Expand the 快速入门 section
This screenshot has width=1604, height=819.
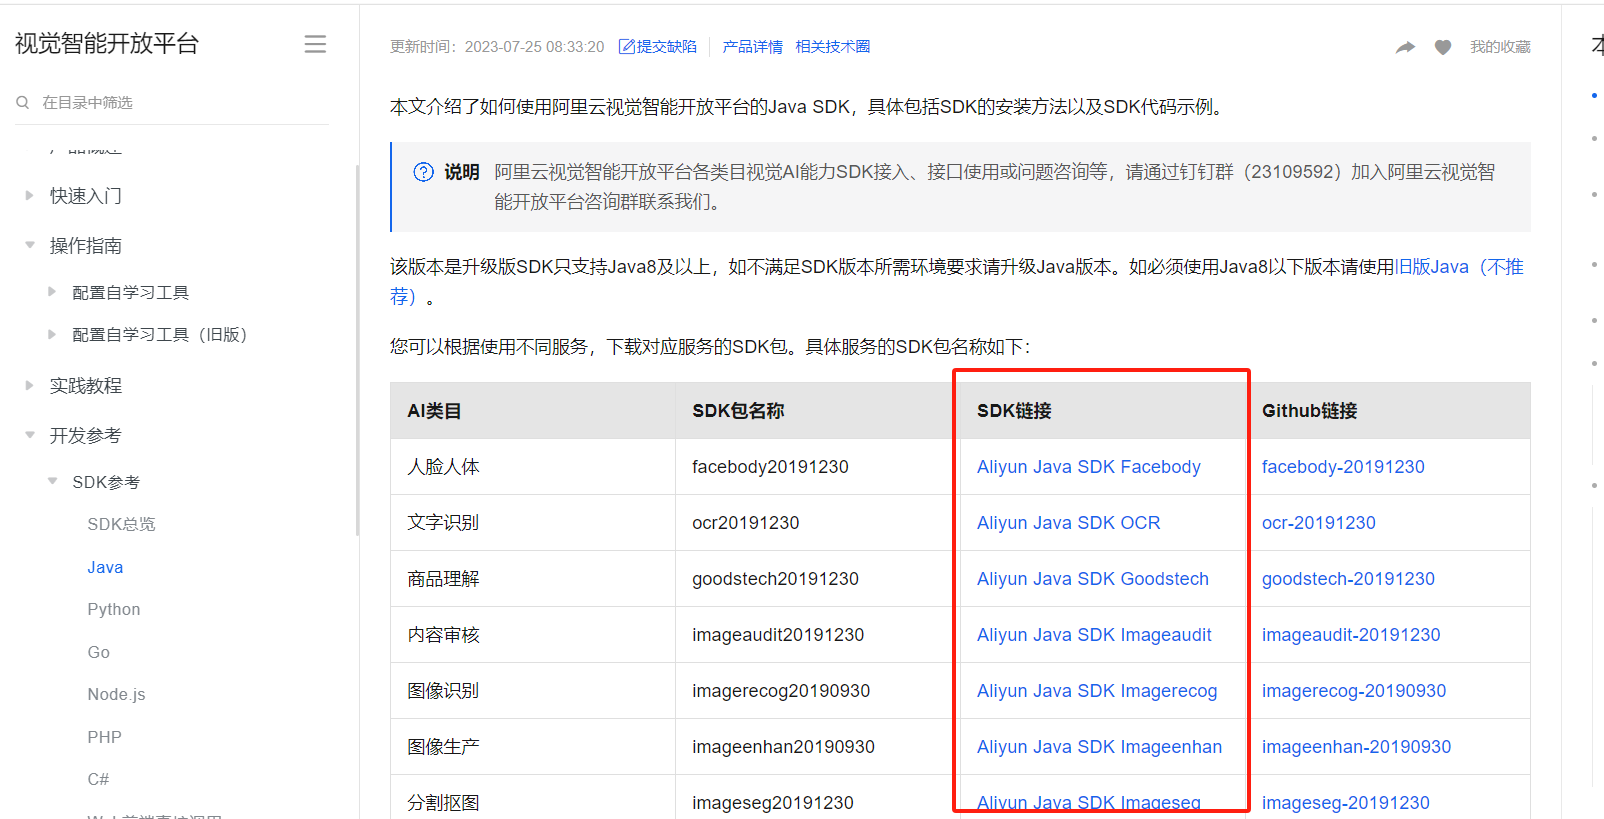click(x=30, y=195)
